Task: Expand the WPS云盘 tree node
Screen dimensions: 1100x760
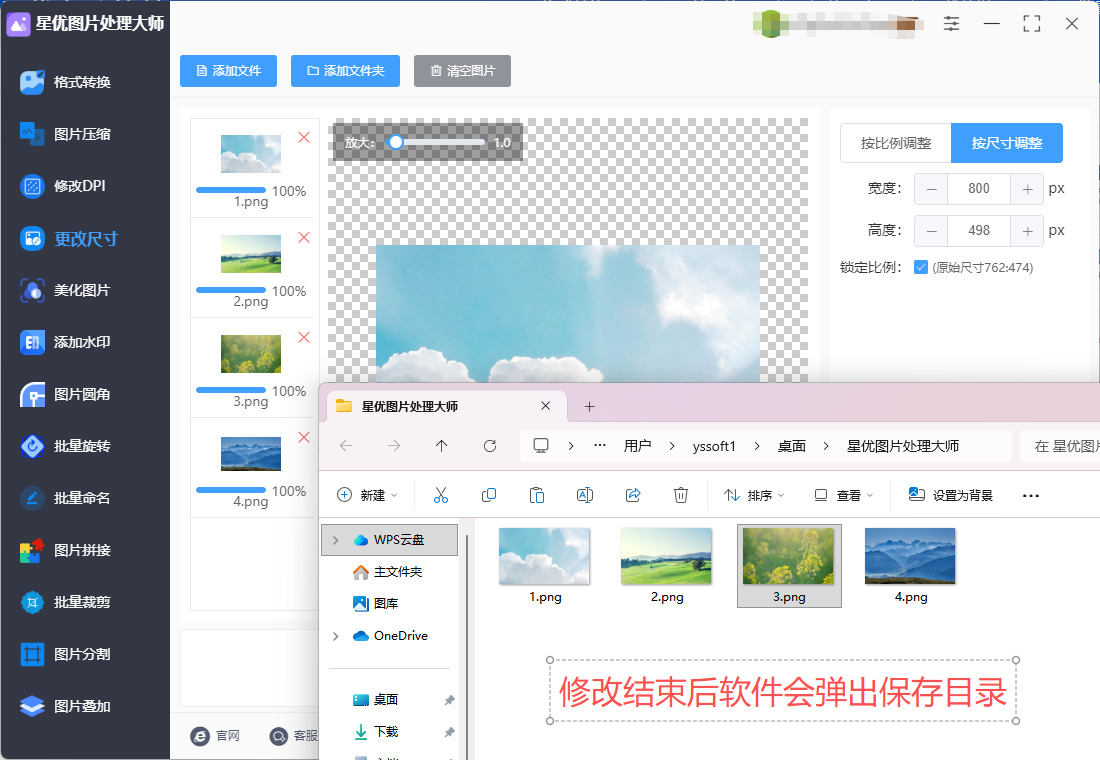Action: click(335, 540)
